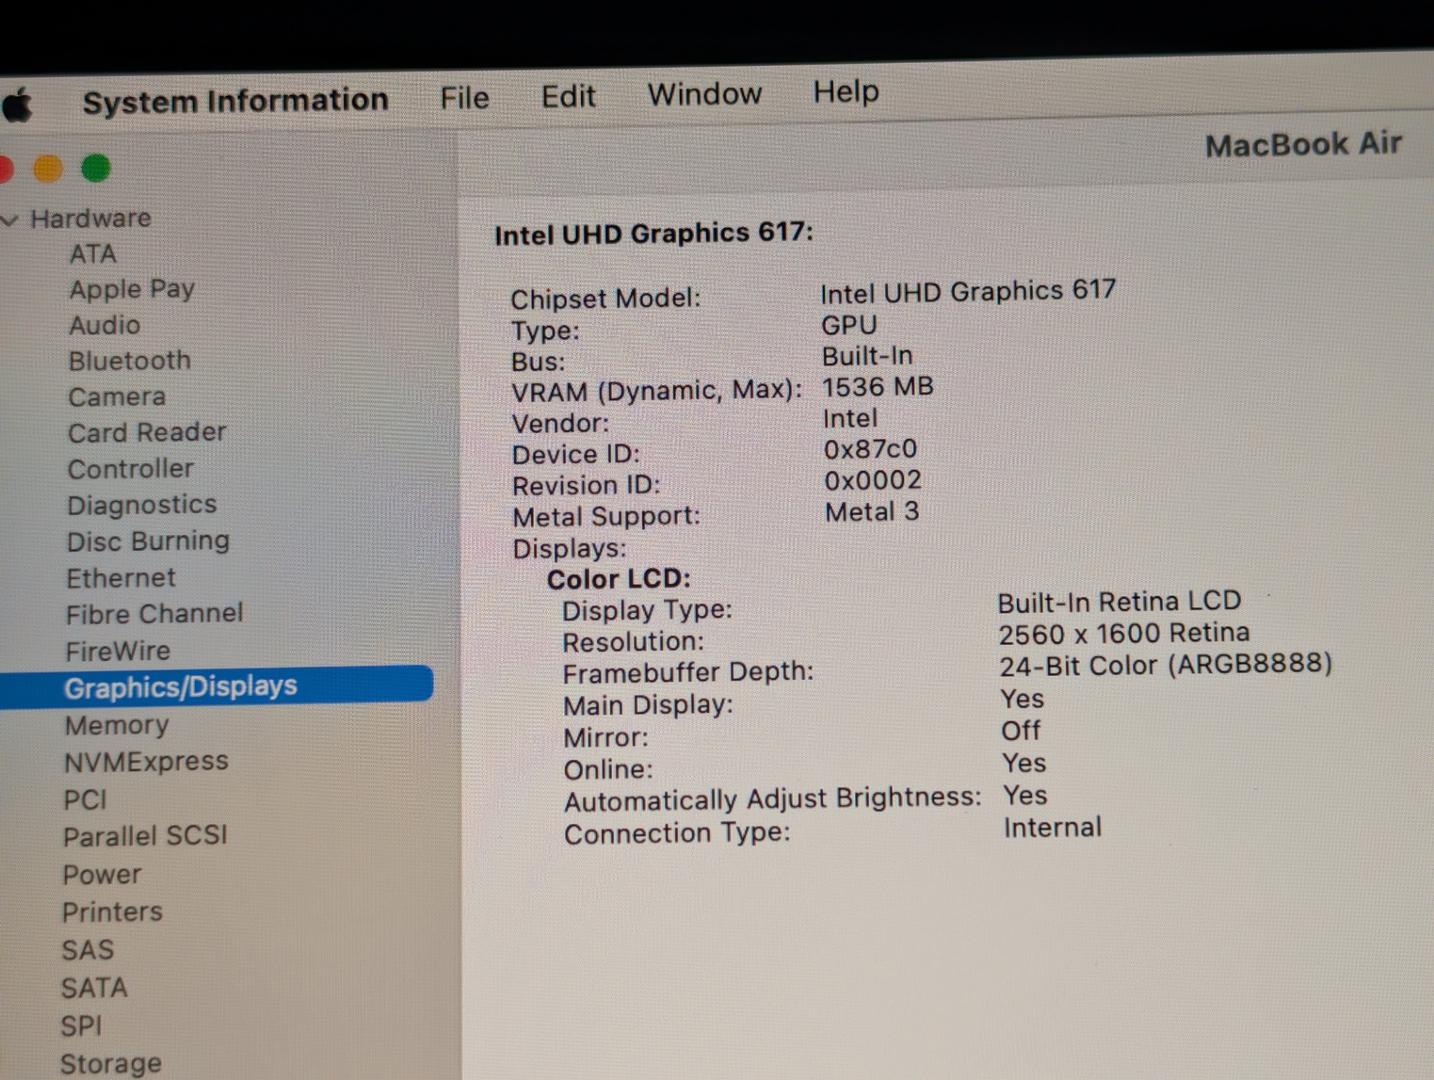Select Memory in the sidebar
This screenshot has width=1434, height=1080.
pyautogui.click(x=117, y=725)
